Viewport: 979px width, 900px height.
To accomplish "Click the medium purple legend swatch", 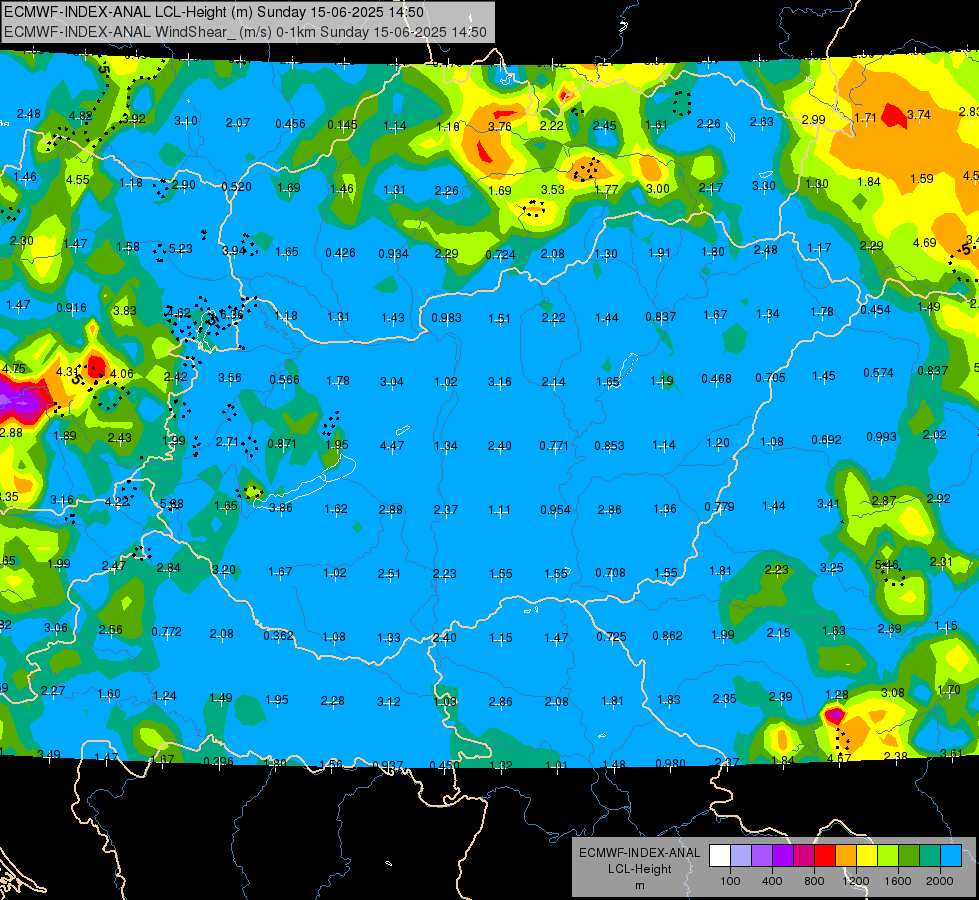I will (x=762, y=856).
